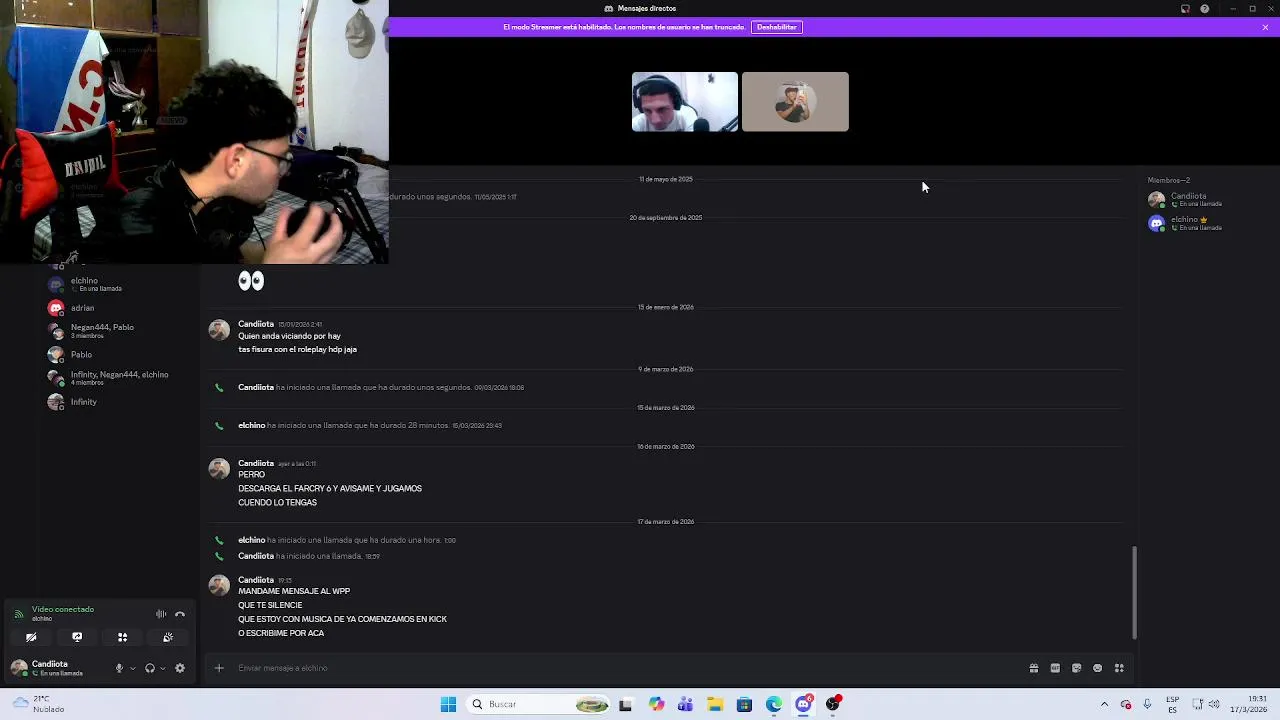
Task: Open the inbox icon in title bar
Action: (x=1185, y=9)
